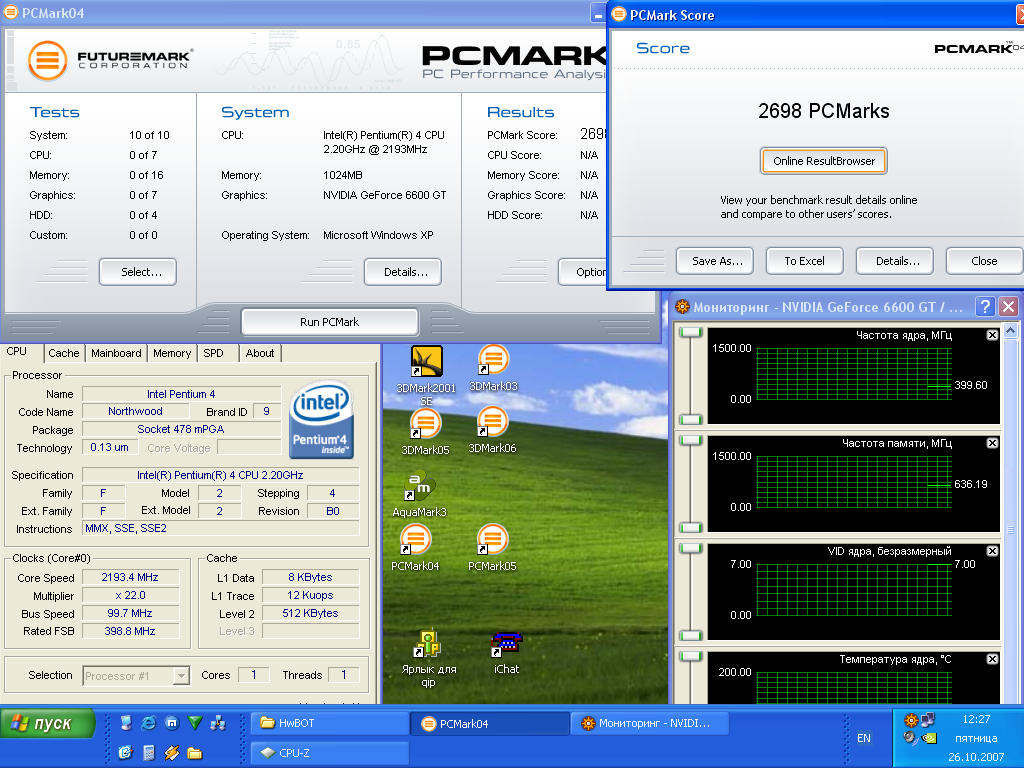Open the AquaMark3 desktop shortcut
This screenshot has height=768, width=1024.
coord(419,494)
